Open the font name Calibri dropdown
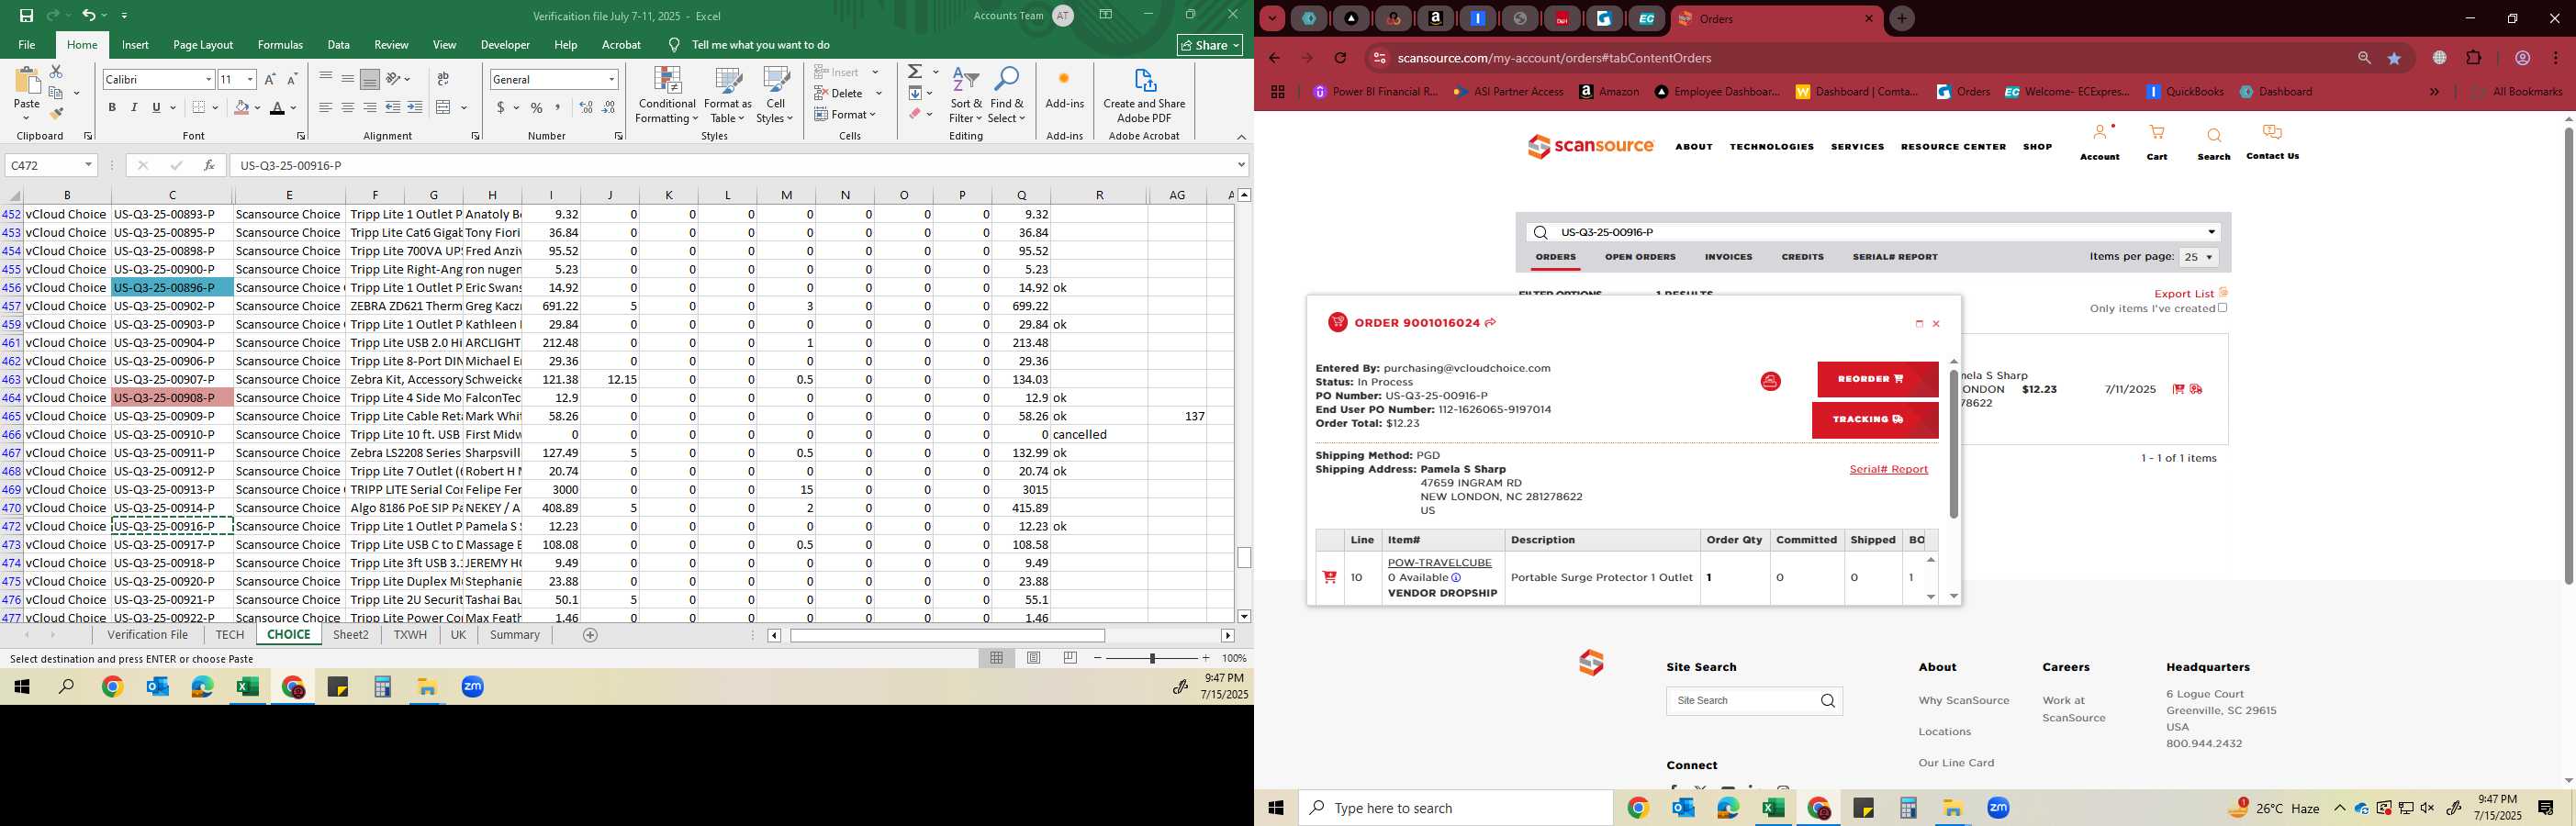This screenshot has width=2576, height=826. (208, 79)
